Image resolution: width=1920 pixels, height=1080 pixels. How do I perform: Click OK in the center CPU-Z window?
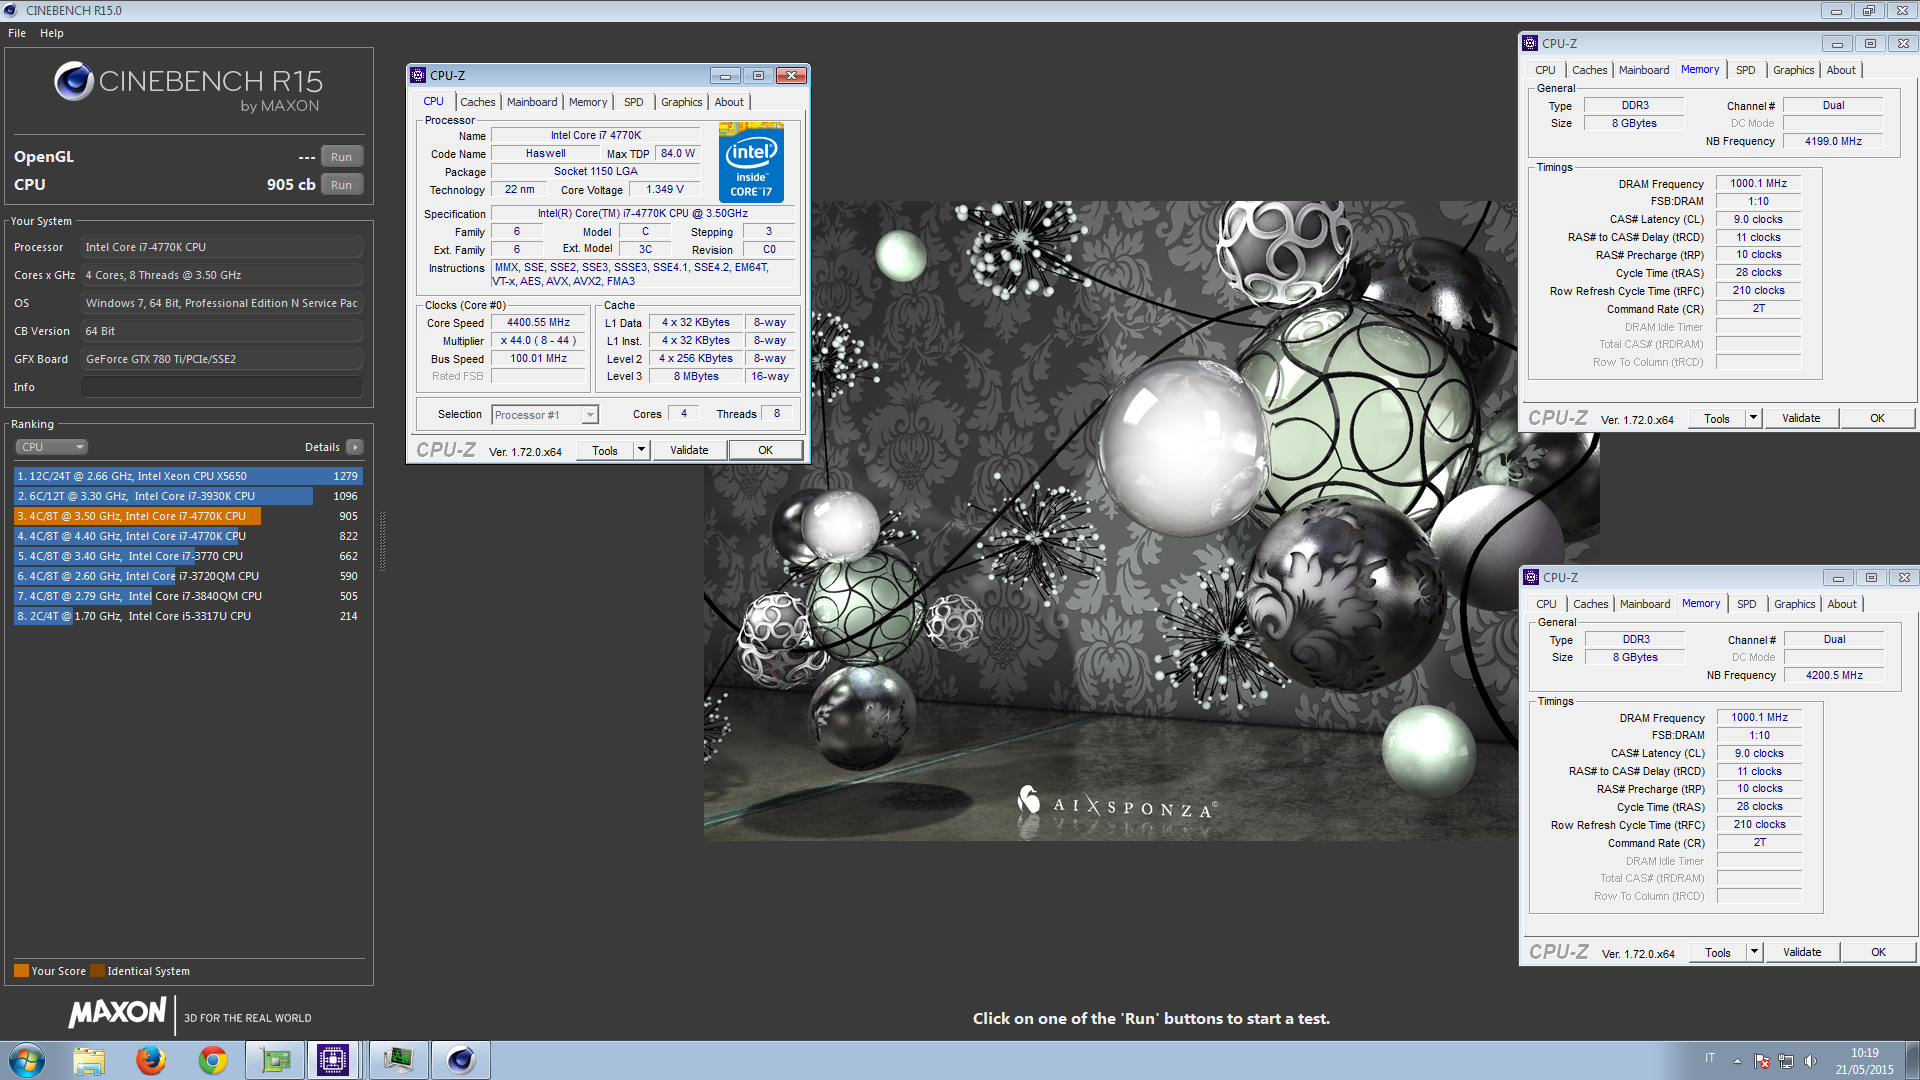(765, 451)
